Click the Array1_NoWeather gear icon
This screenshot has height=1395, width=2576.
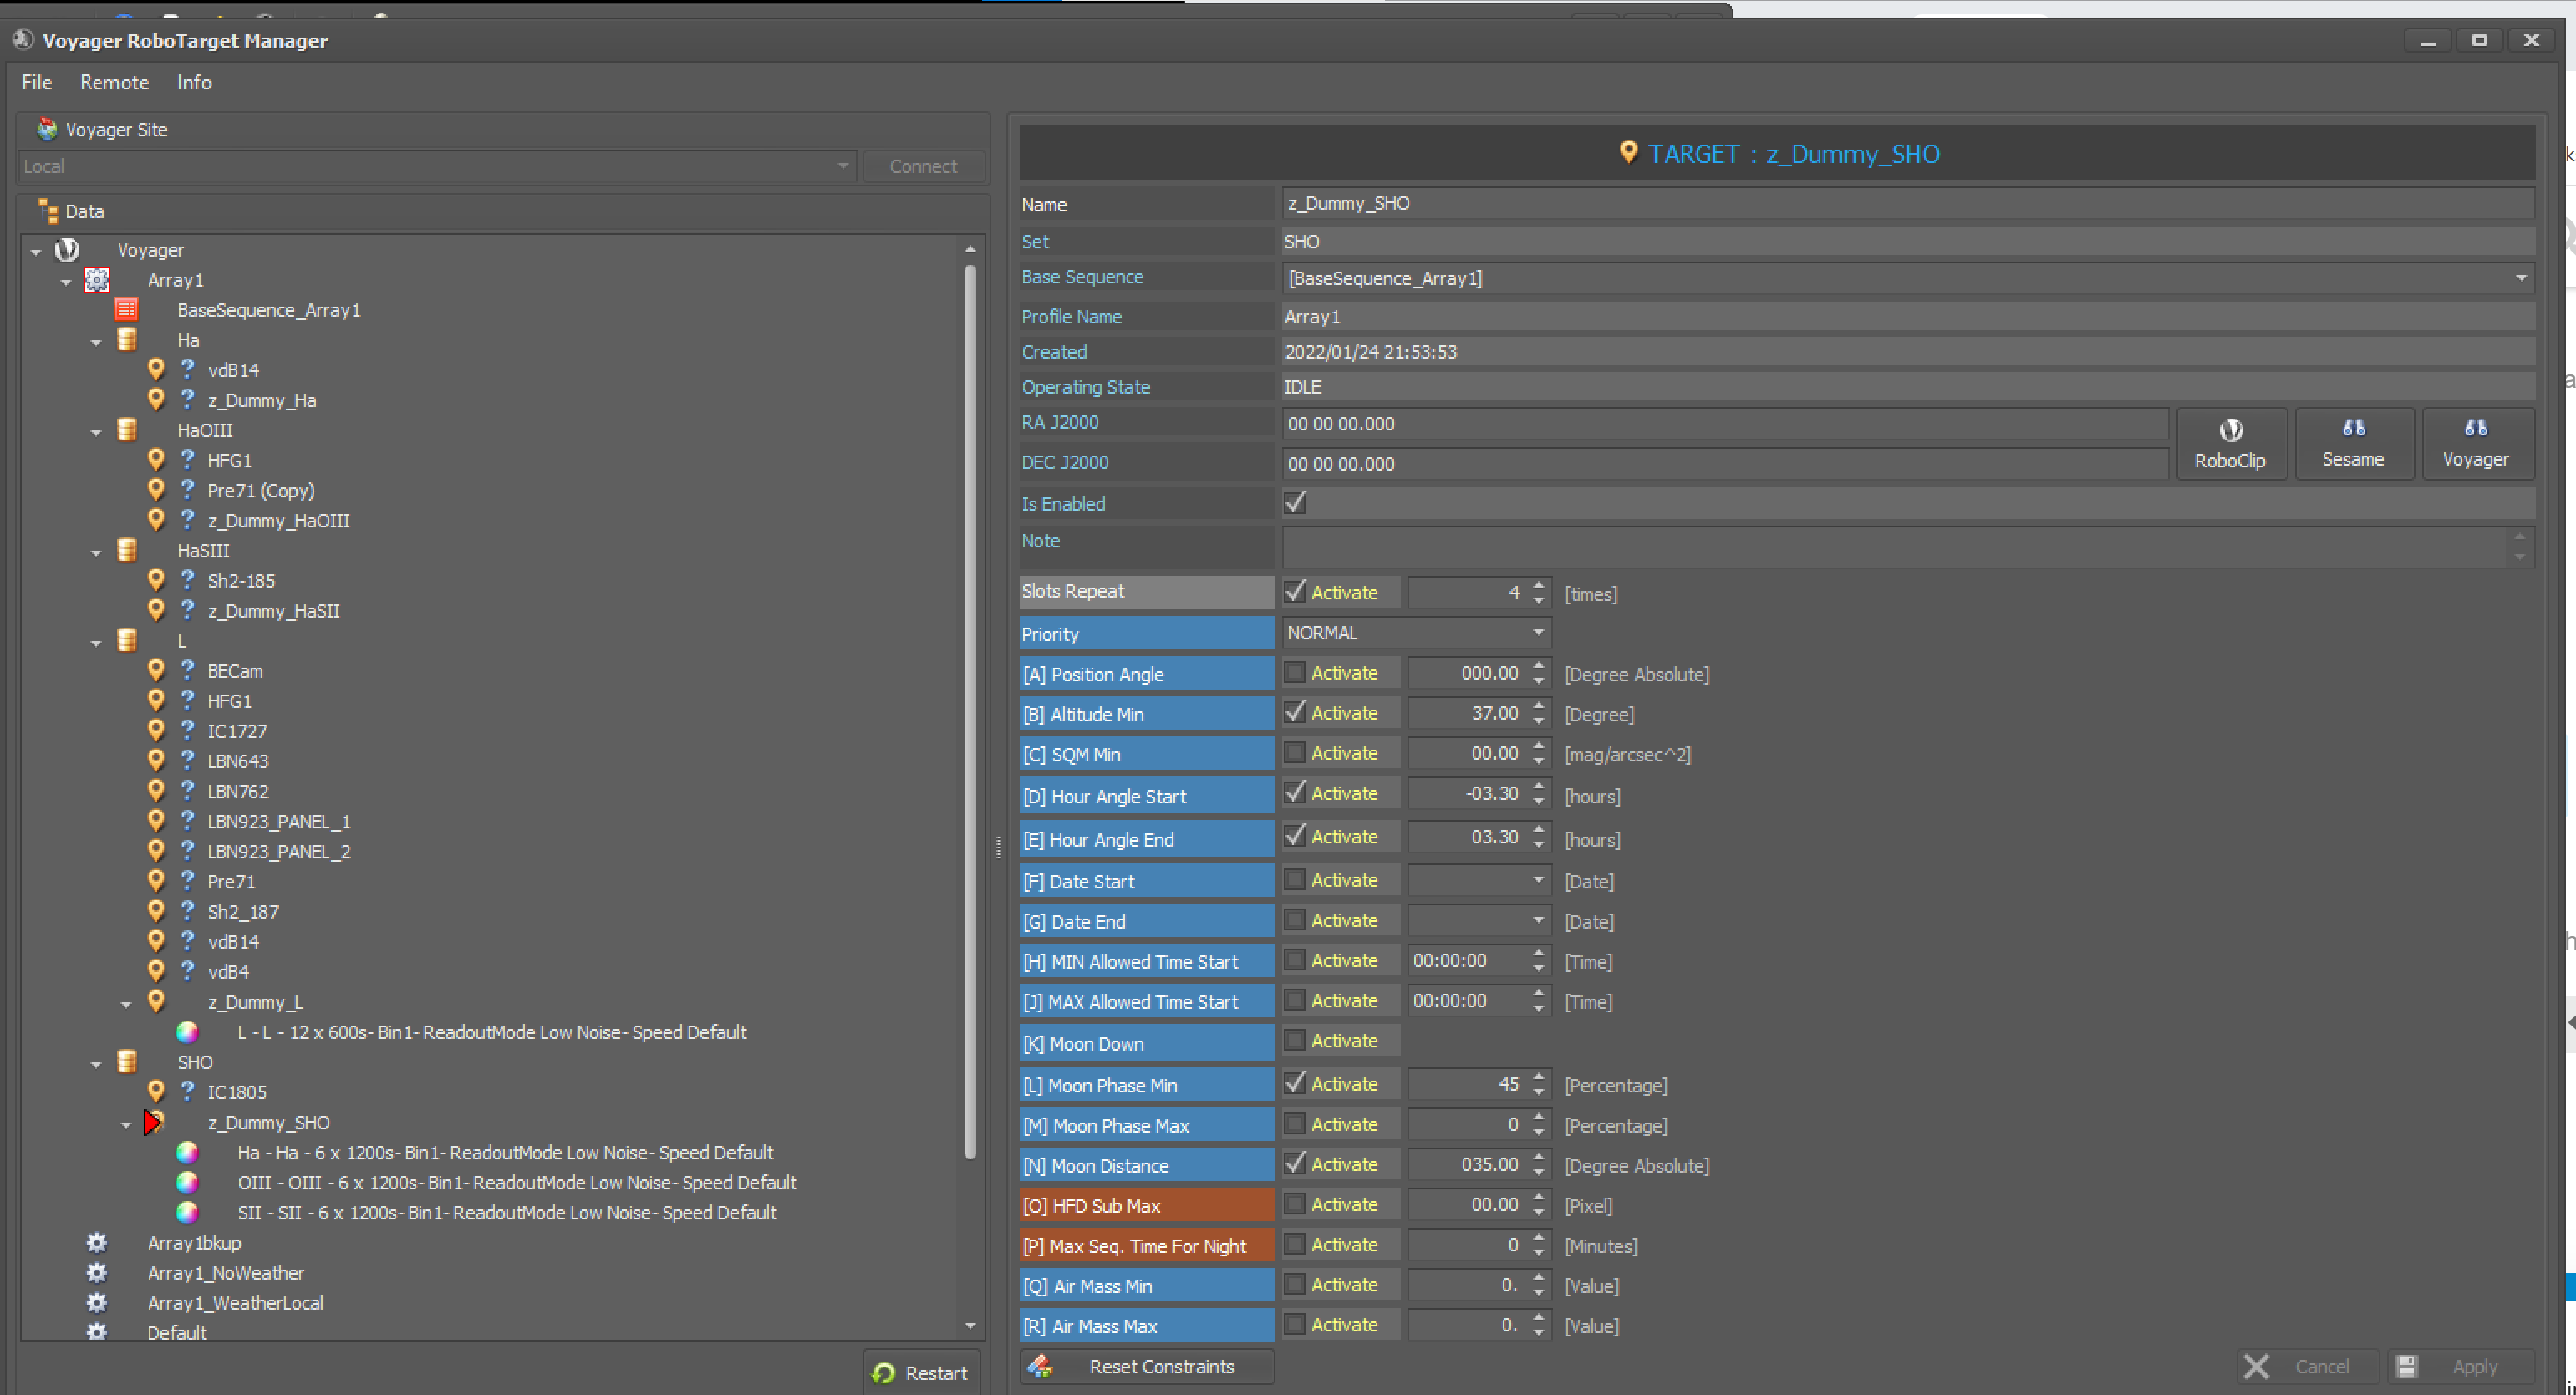click(97, 1272)
